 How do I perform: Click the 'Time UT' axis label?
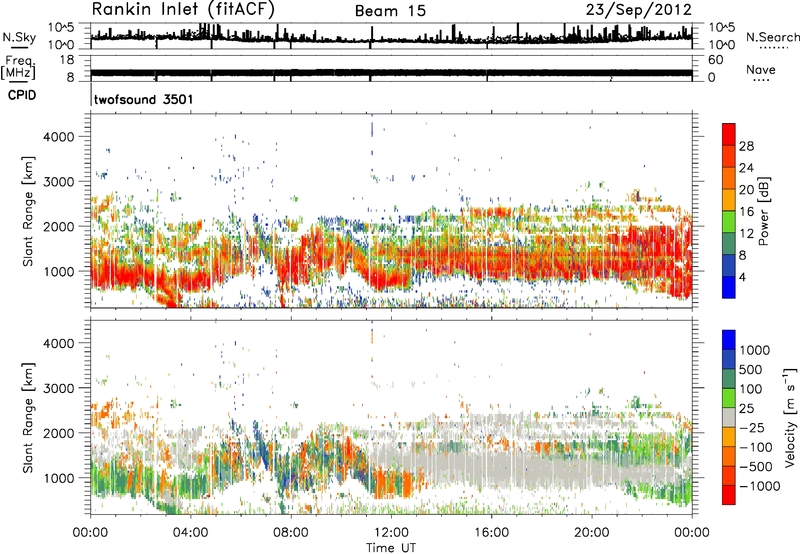391,548
